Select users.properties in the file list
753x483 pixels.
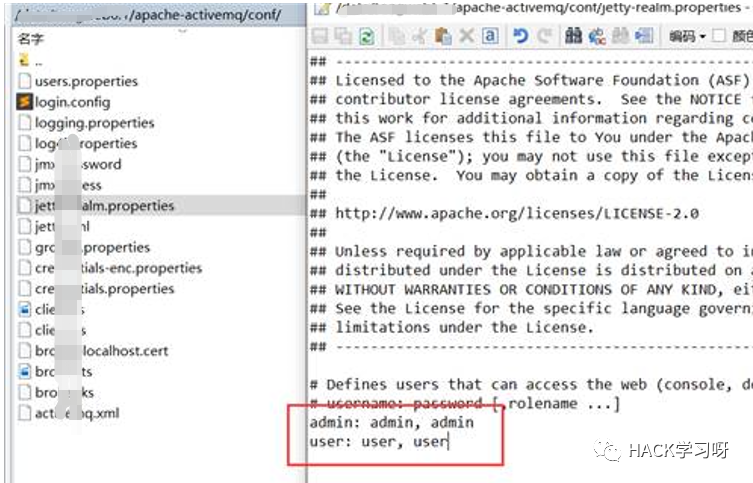[78, 81]
